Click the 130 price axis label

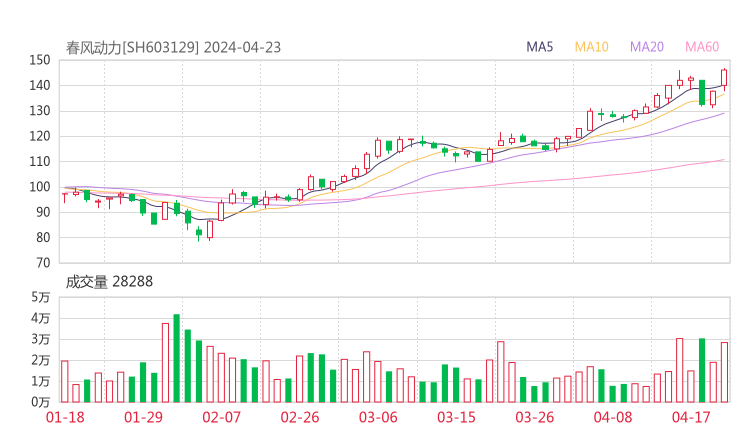click(x=40, y=111)
